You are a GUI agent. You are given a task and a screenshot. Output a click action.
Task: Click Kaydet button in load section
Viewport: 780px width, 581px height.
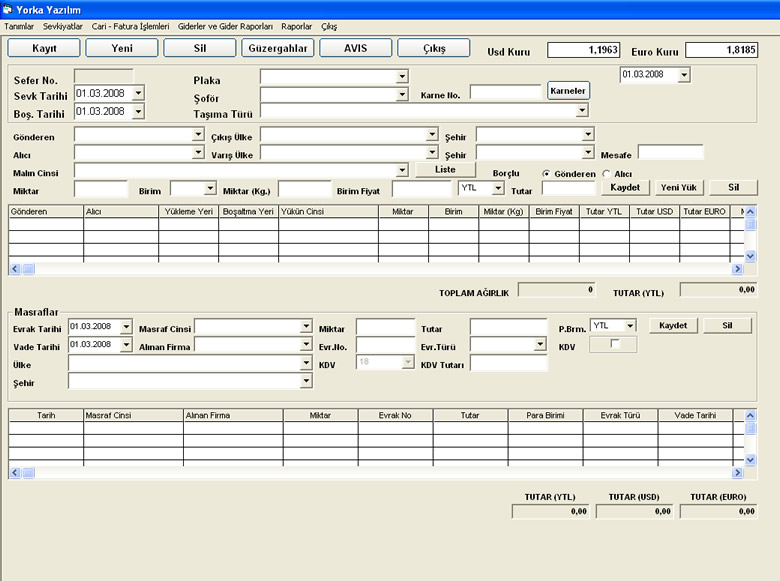(x=625, y=187)
